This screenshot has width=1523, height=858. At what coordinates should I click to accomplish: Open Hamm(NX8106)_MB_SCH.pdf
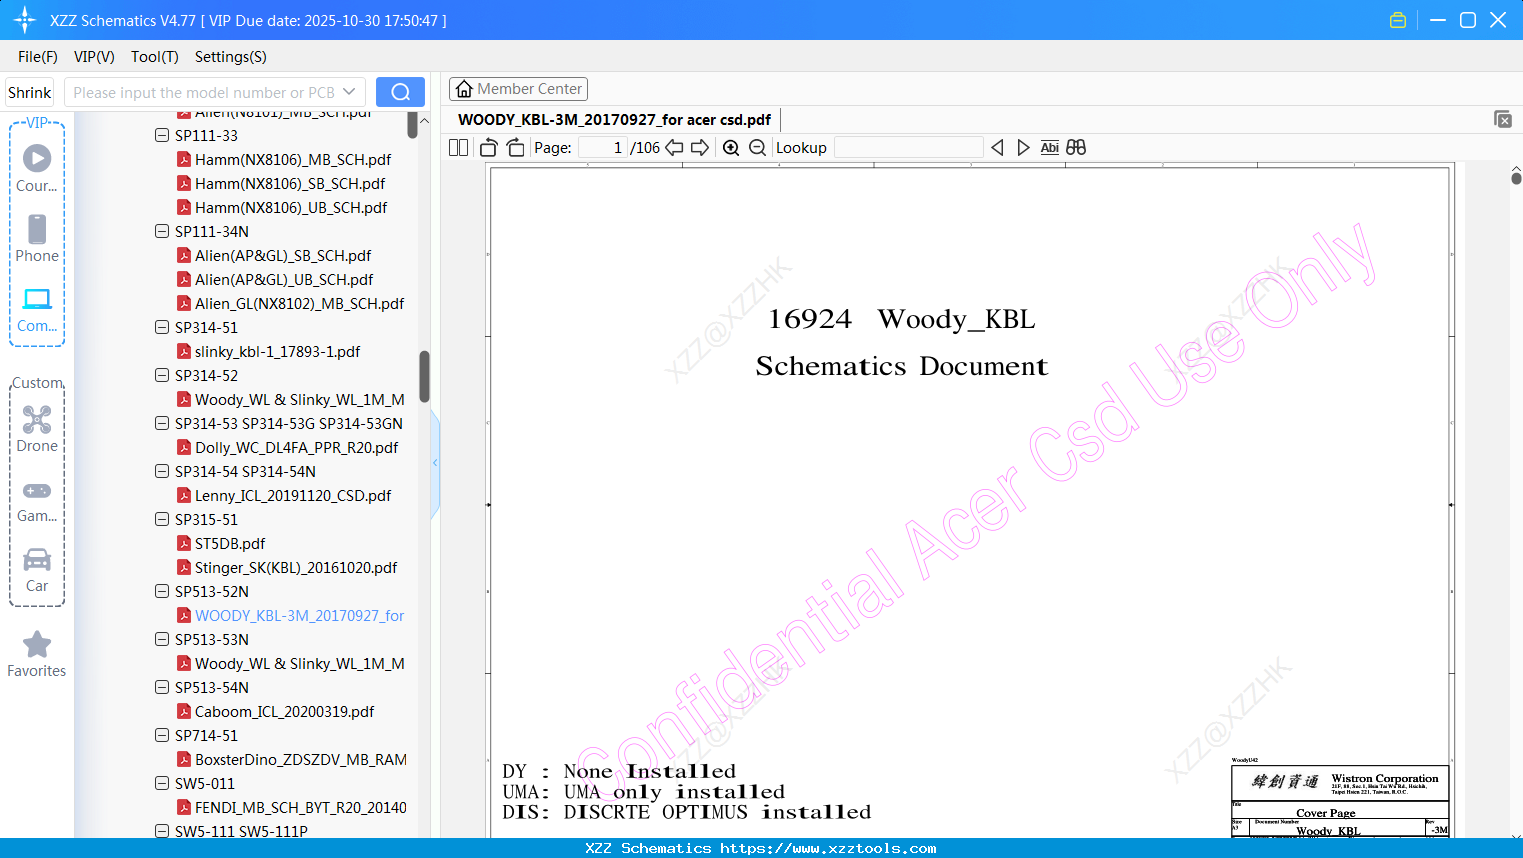(293, 159)
